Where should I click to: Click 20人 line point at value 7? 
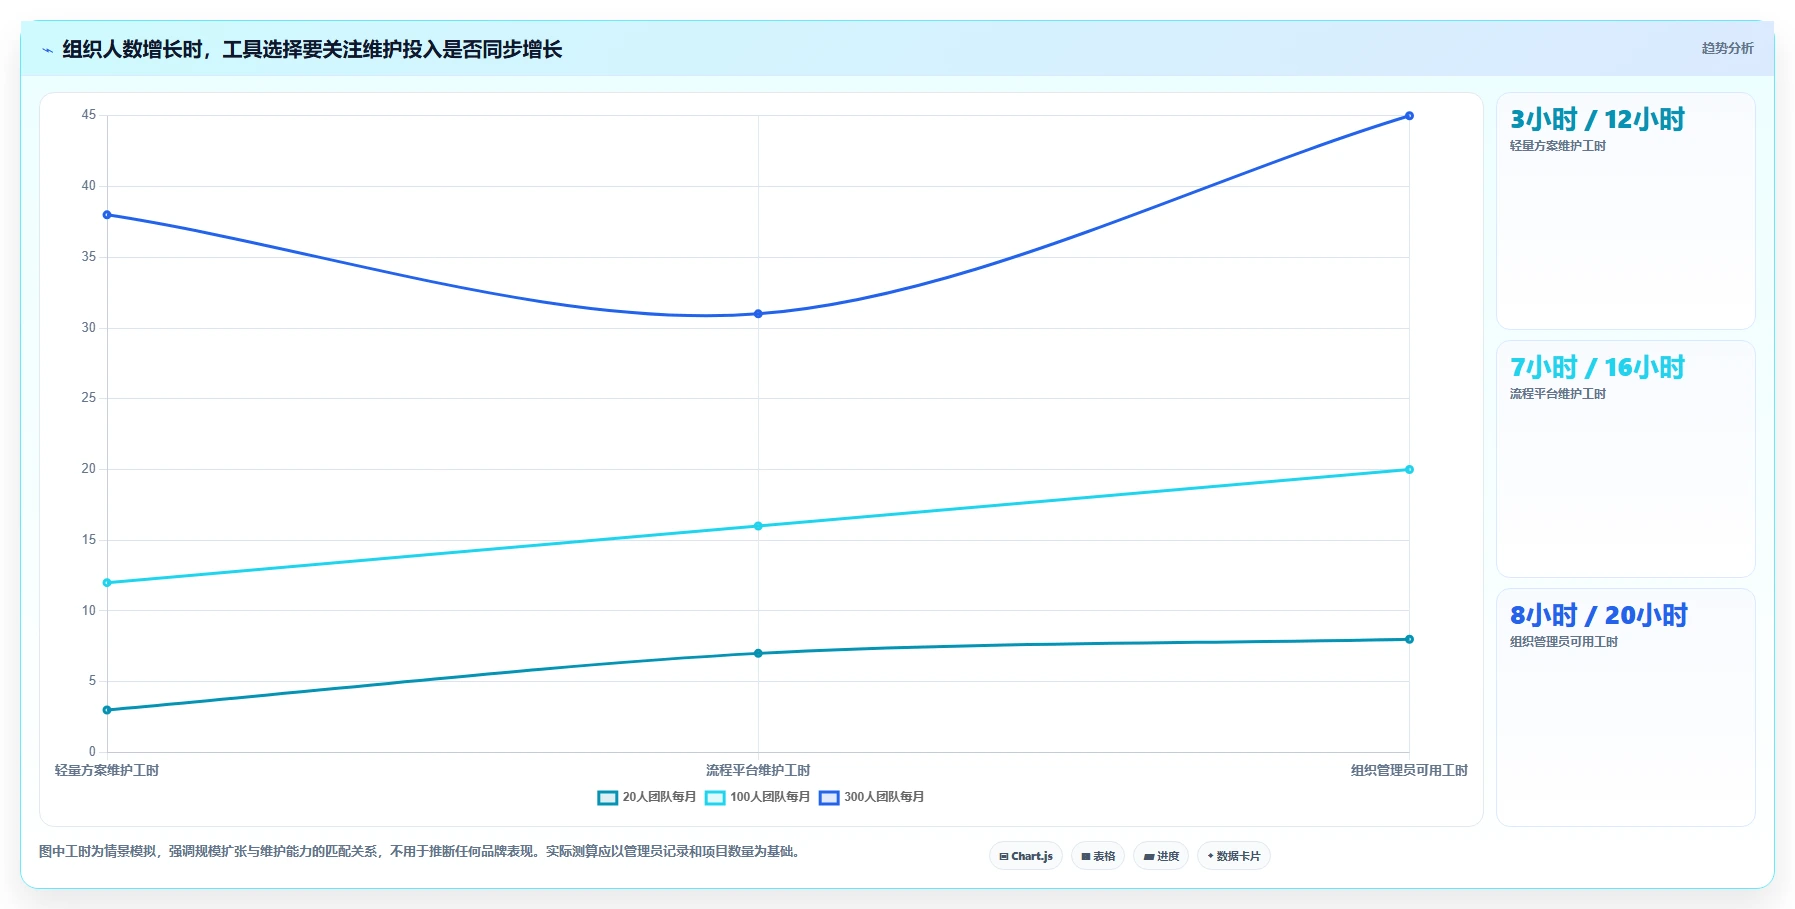[758, 654]
